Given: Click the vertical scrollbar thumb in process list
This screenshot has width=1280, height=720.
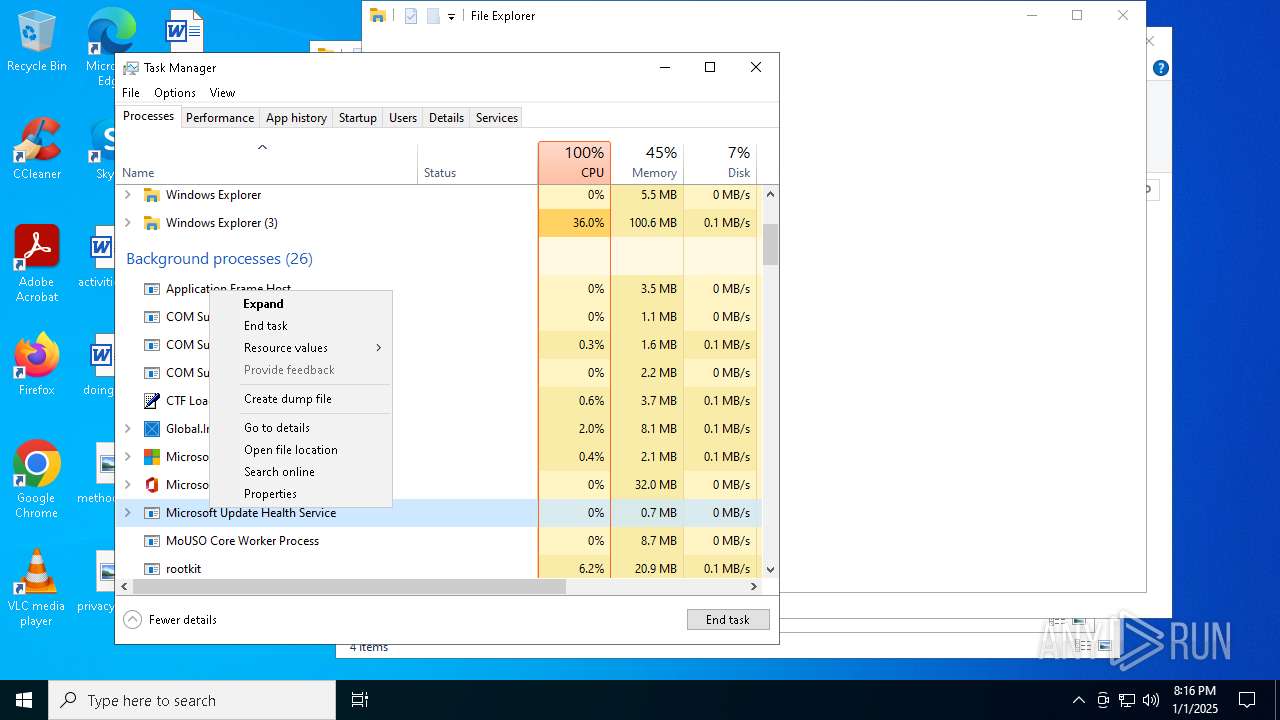Looking at the screenshot, I should (770, 244).
